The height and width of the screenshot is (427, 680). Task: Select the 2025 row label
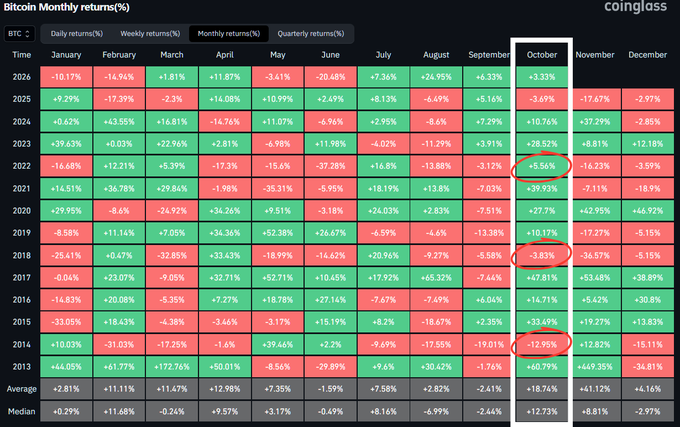point(22,99)
